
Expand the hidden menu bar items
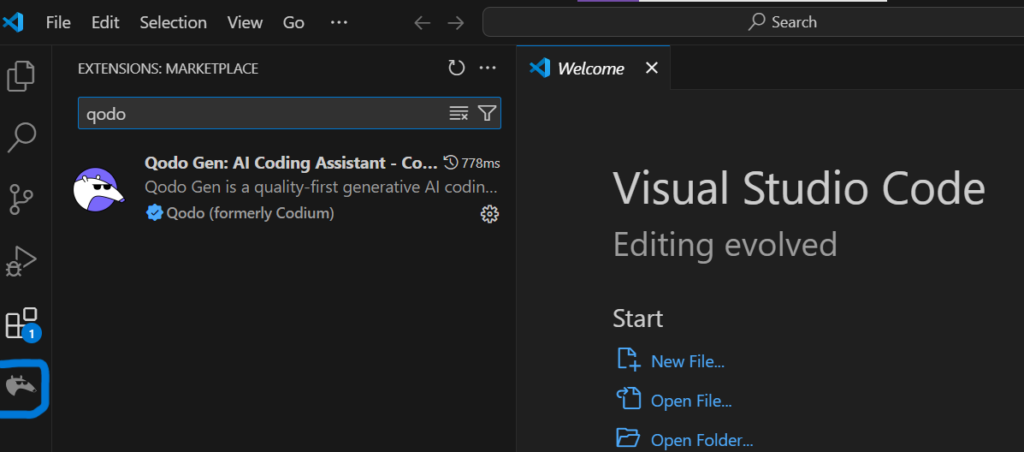[x=339, y=22]
